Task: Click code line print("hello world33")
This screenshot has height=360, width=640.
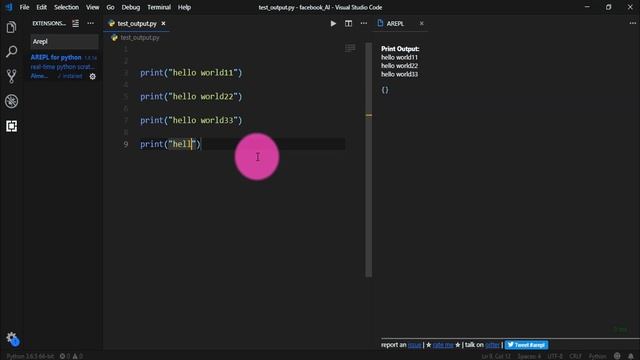Action: pyautogui.click(x=191, y=120)
